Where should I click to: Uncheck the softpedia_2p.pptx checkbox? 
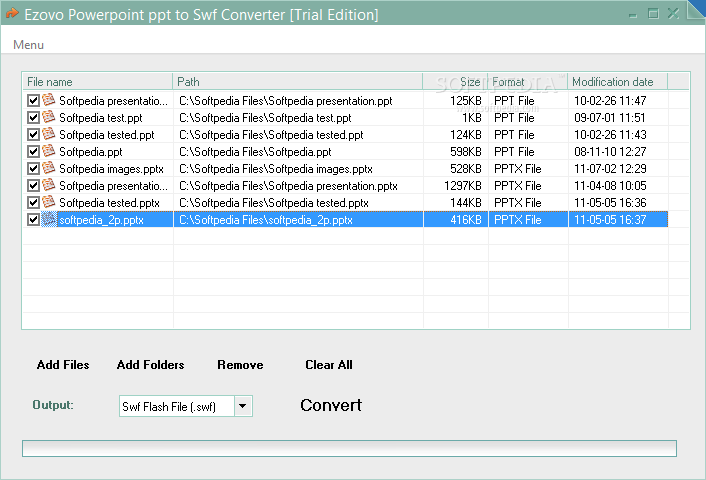click(34, 220)
